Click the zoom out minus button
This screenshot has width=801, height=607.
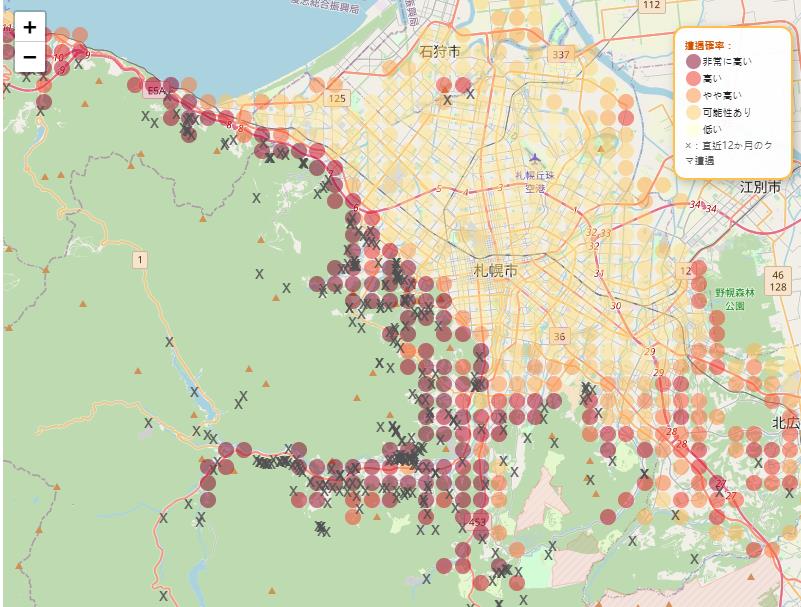point(29,57)
